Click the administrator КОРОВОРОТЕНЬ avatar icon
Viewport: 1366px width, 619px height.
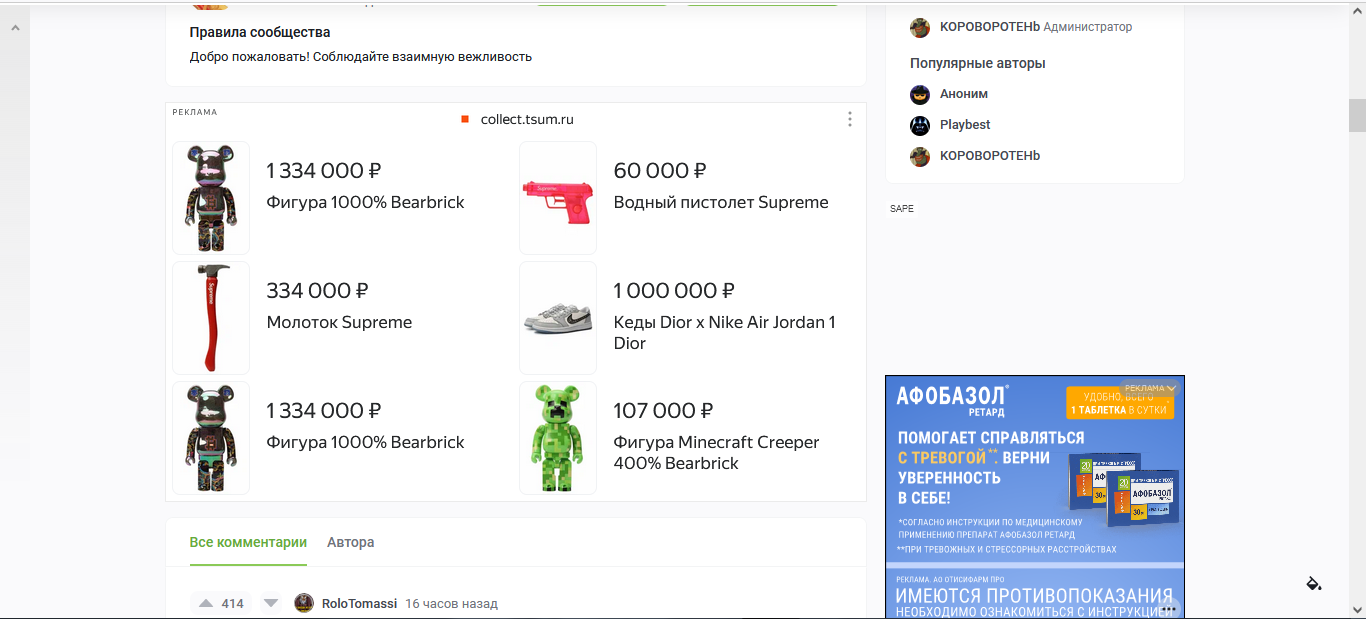pyautogui.click(x=920, y=28)
